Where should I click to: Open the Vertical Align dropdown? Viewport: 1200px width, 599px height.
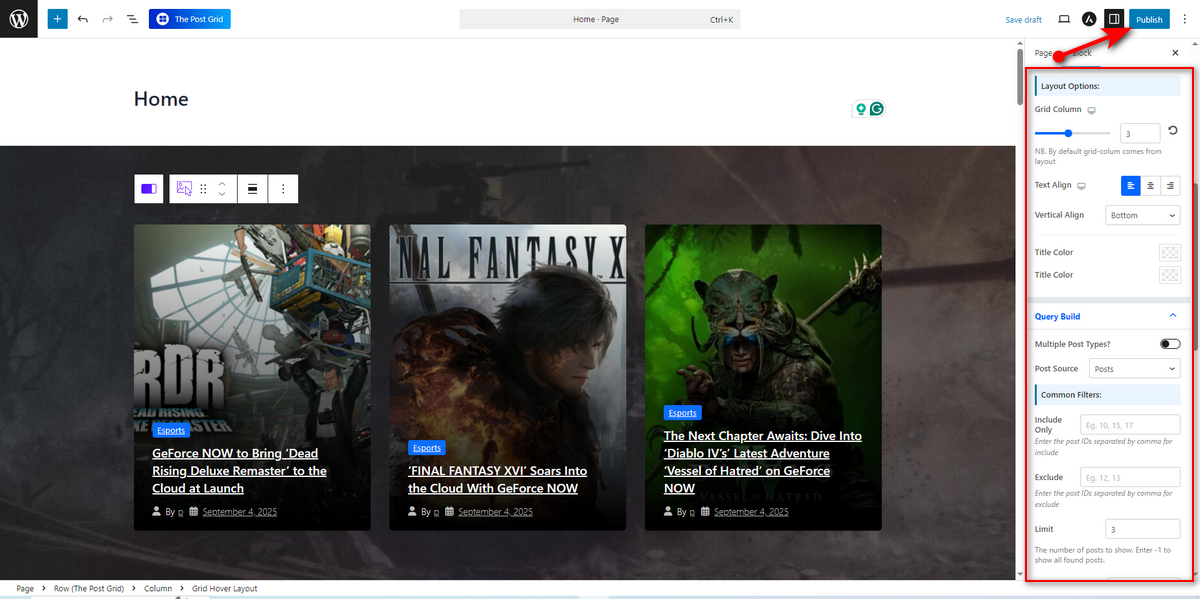point(1143,215)
